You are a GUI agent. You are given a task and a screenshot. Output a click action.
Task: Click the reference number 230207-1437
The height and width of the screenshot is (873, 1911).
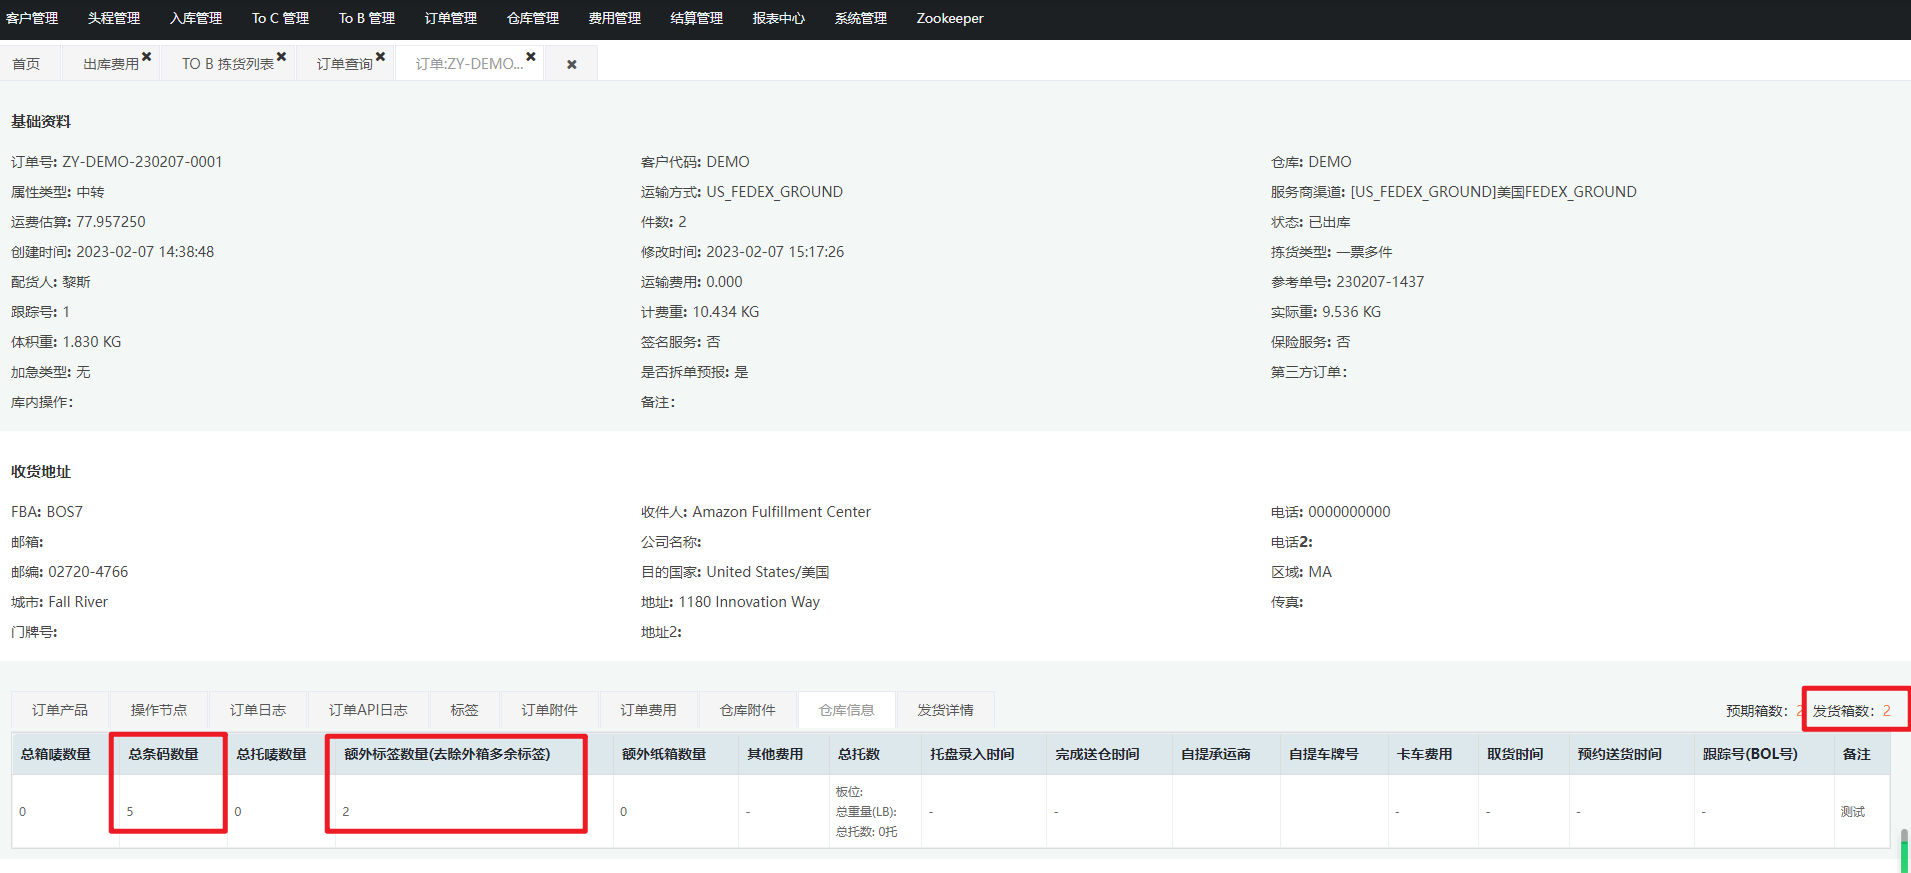coord(1380,282)
